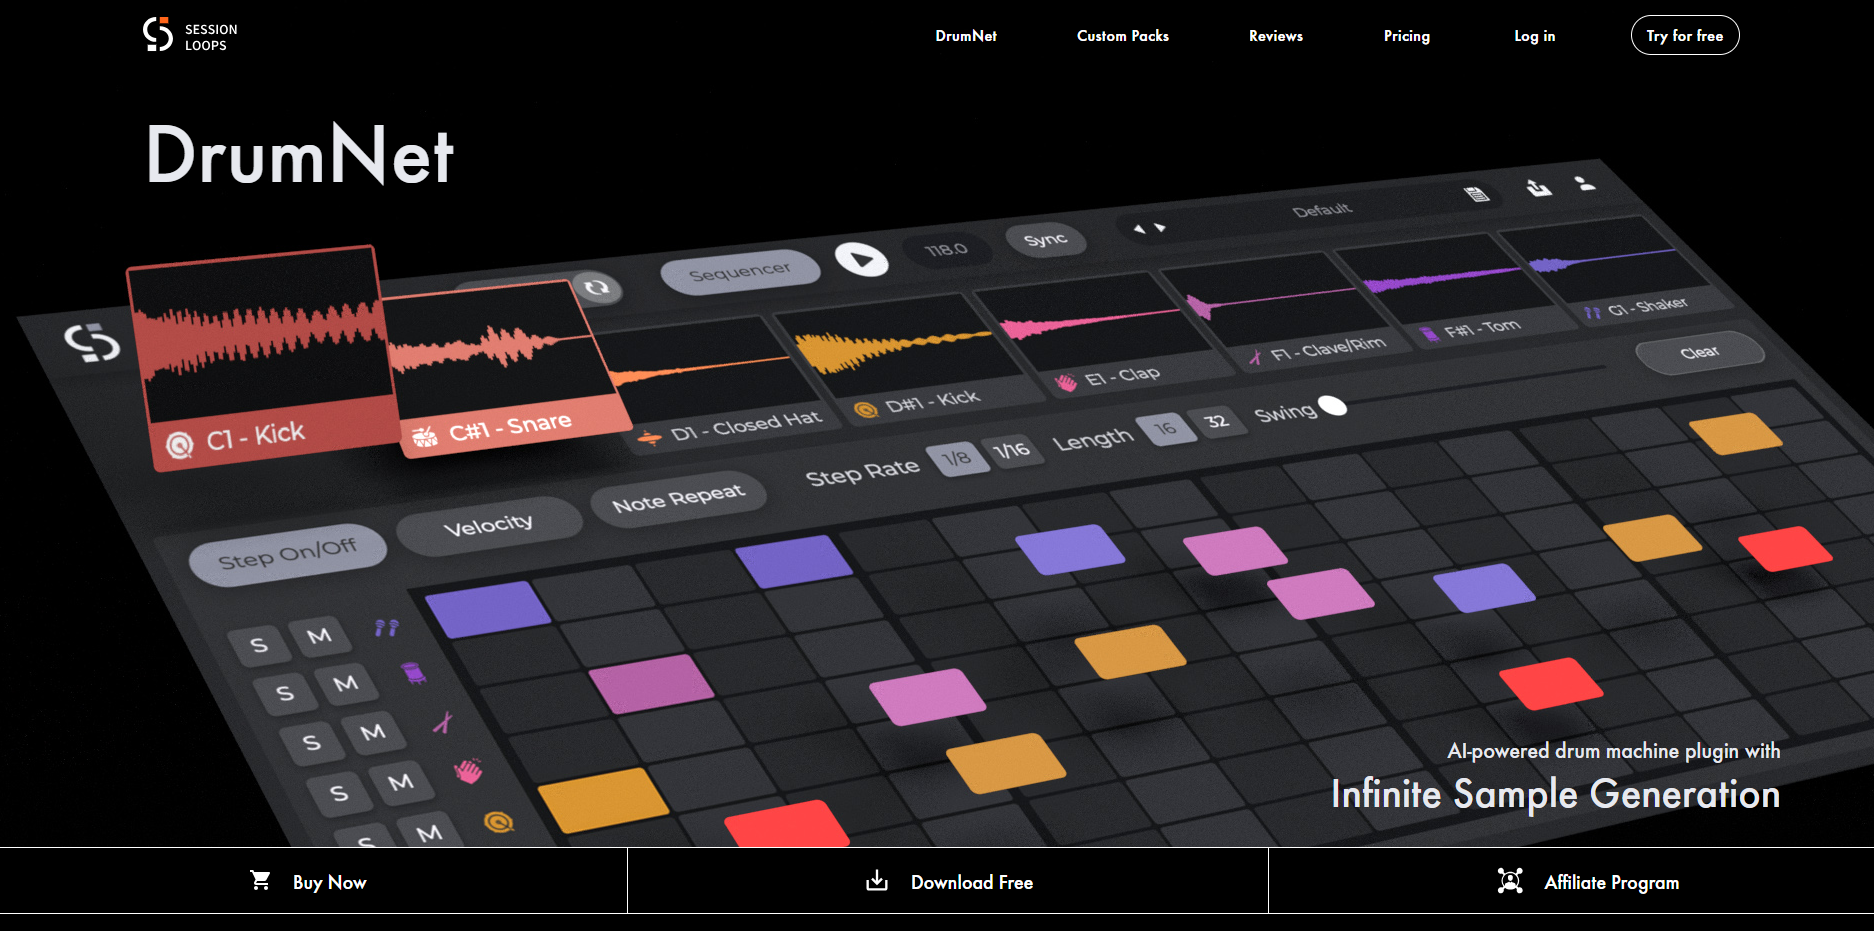This screenshot has height=931, width=1874.
Task: Mute the tom row
Action: pyautogui.click(x=346, y=684)
